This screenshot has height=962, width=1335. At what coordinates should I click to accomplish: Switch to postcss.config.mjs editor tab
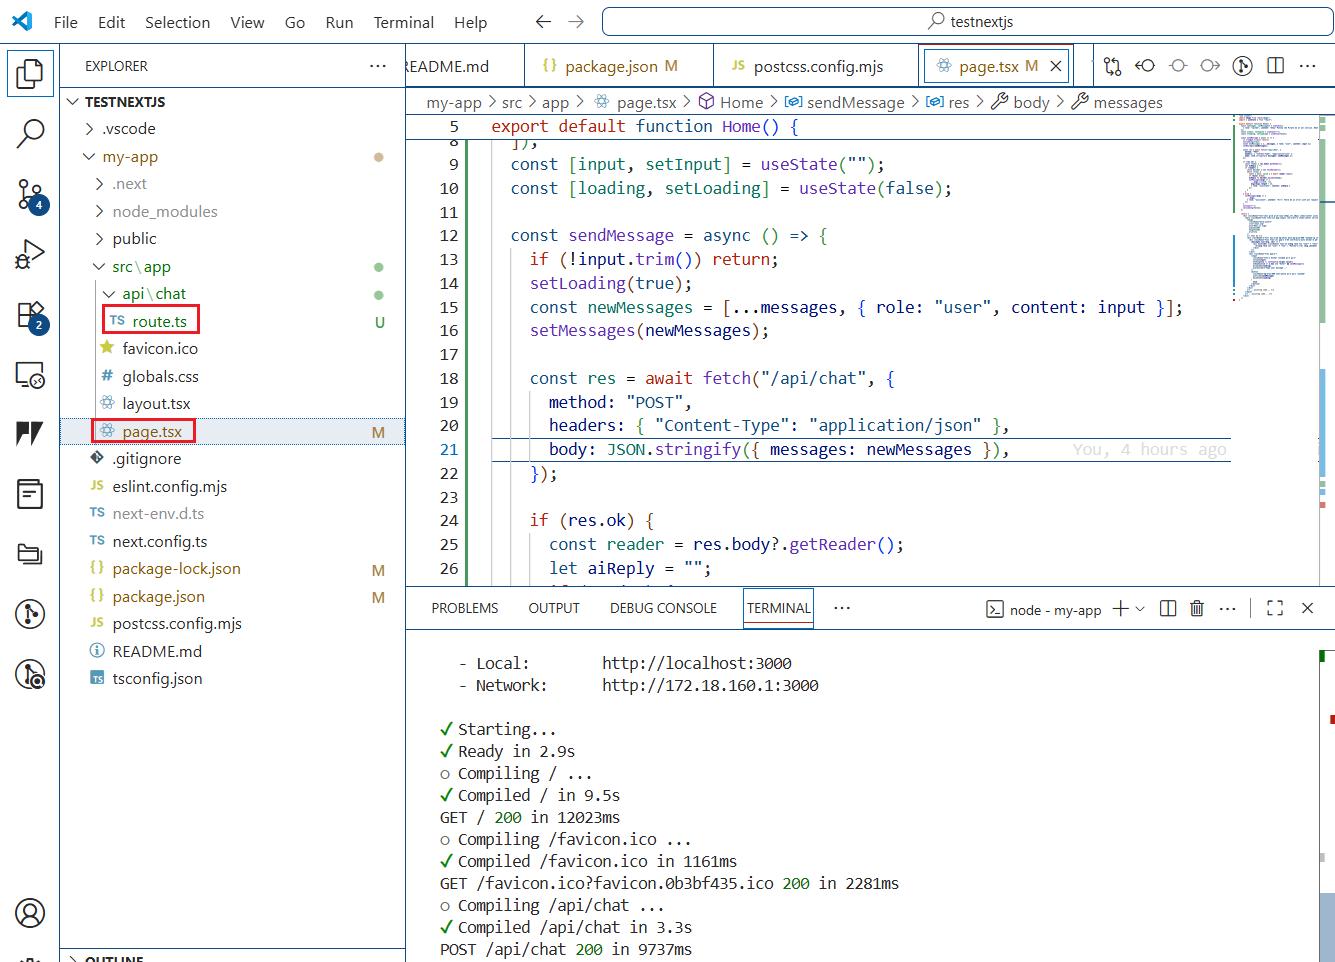[816, 66]
